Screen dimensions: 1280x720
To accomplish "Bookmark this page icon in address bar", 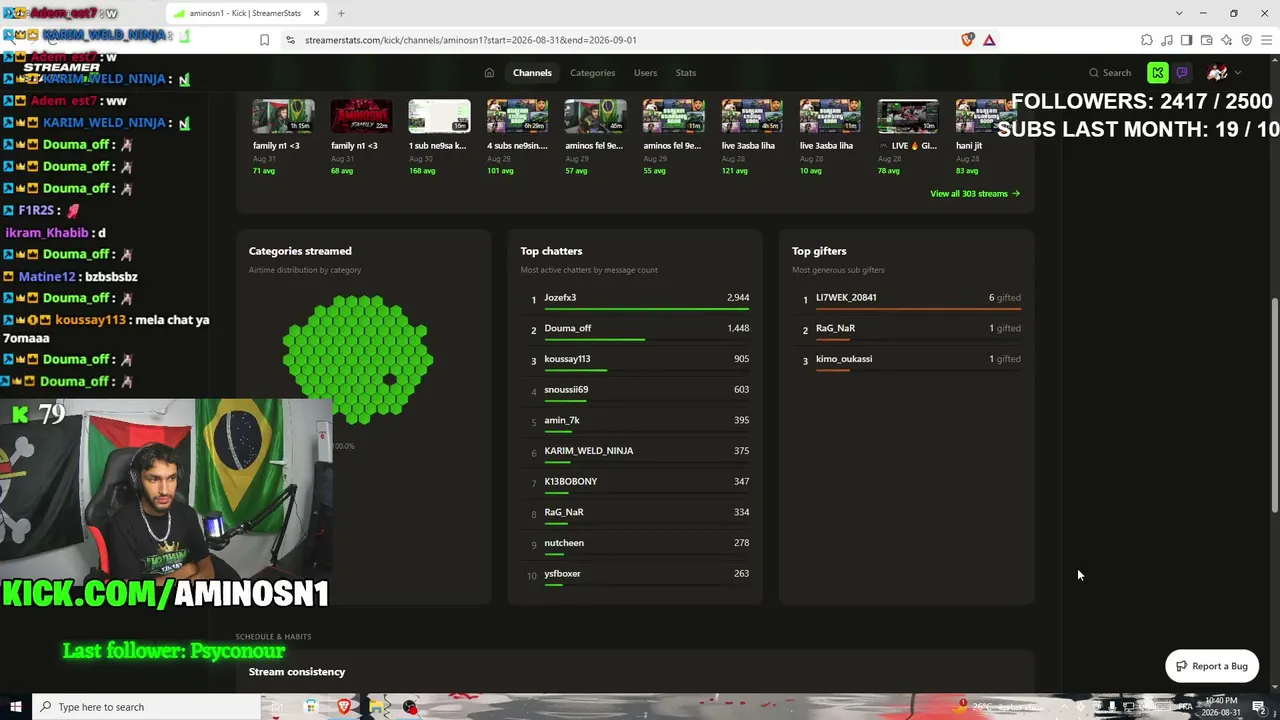I will [264, 40].
